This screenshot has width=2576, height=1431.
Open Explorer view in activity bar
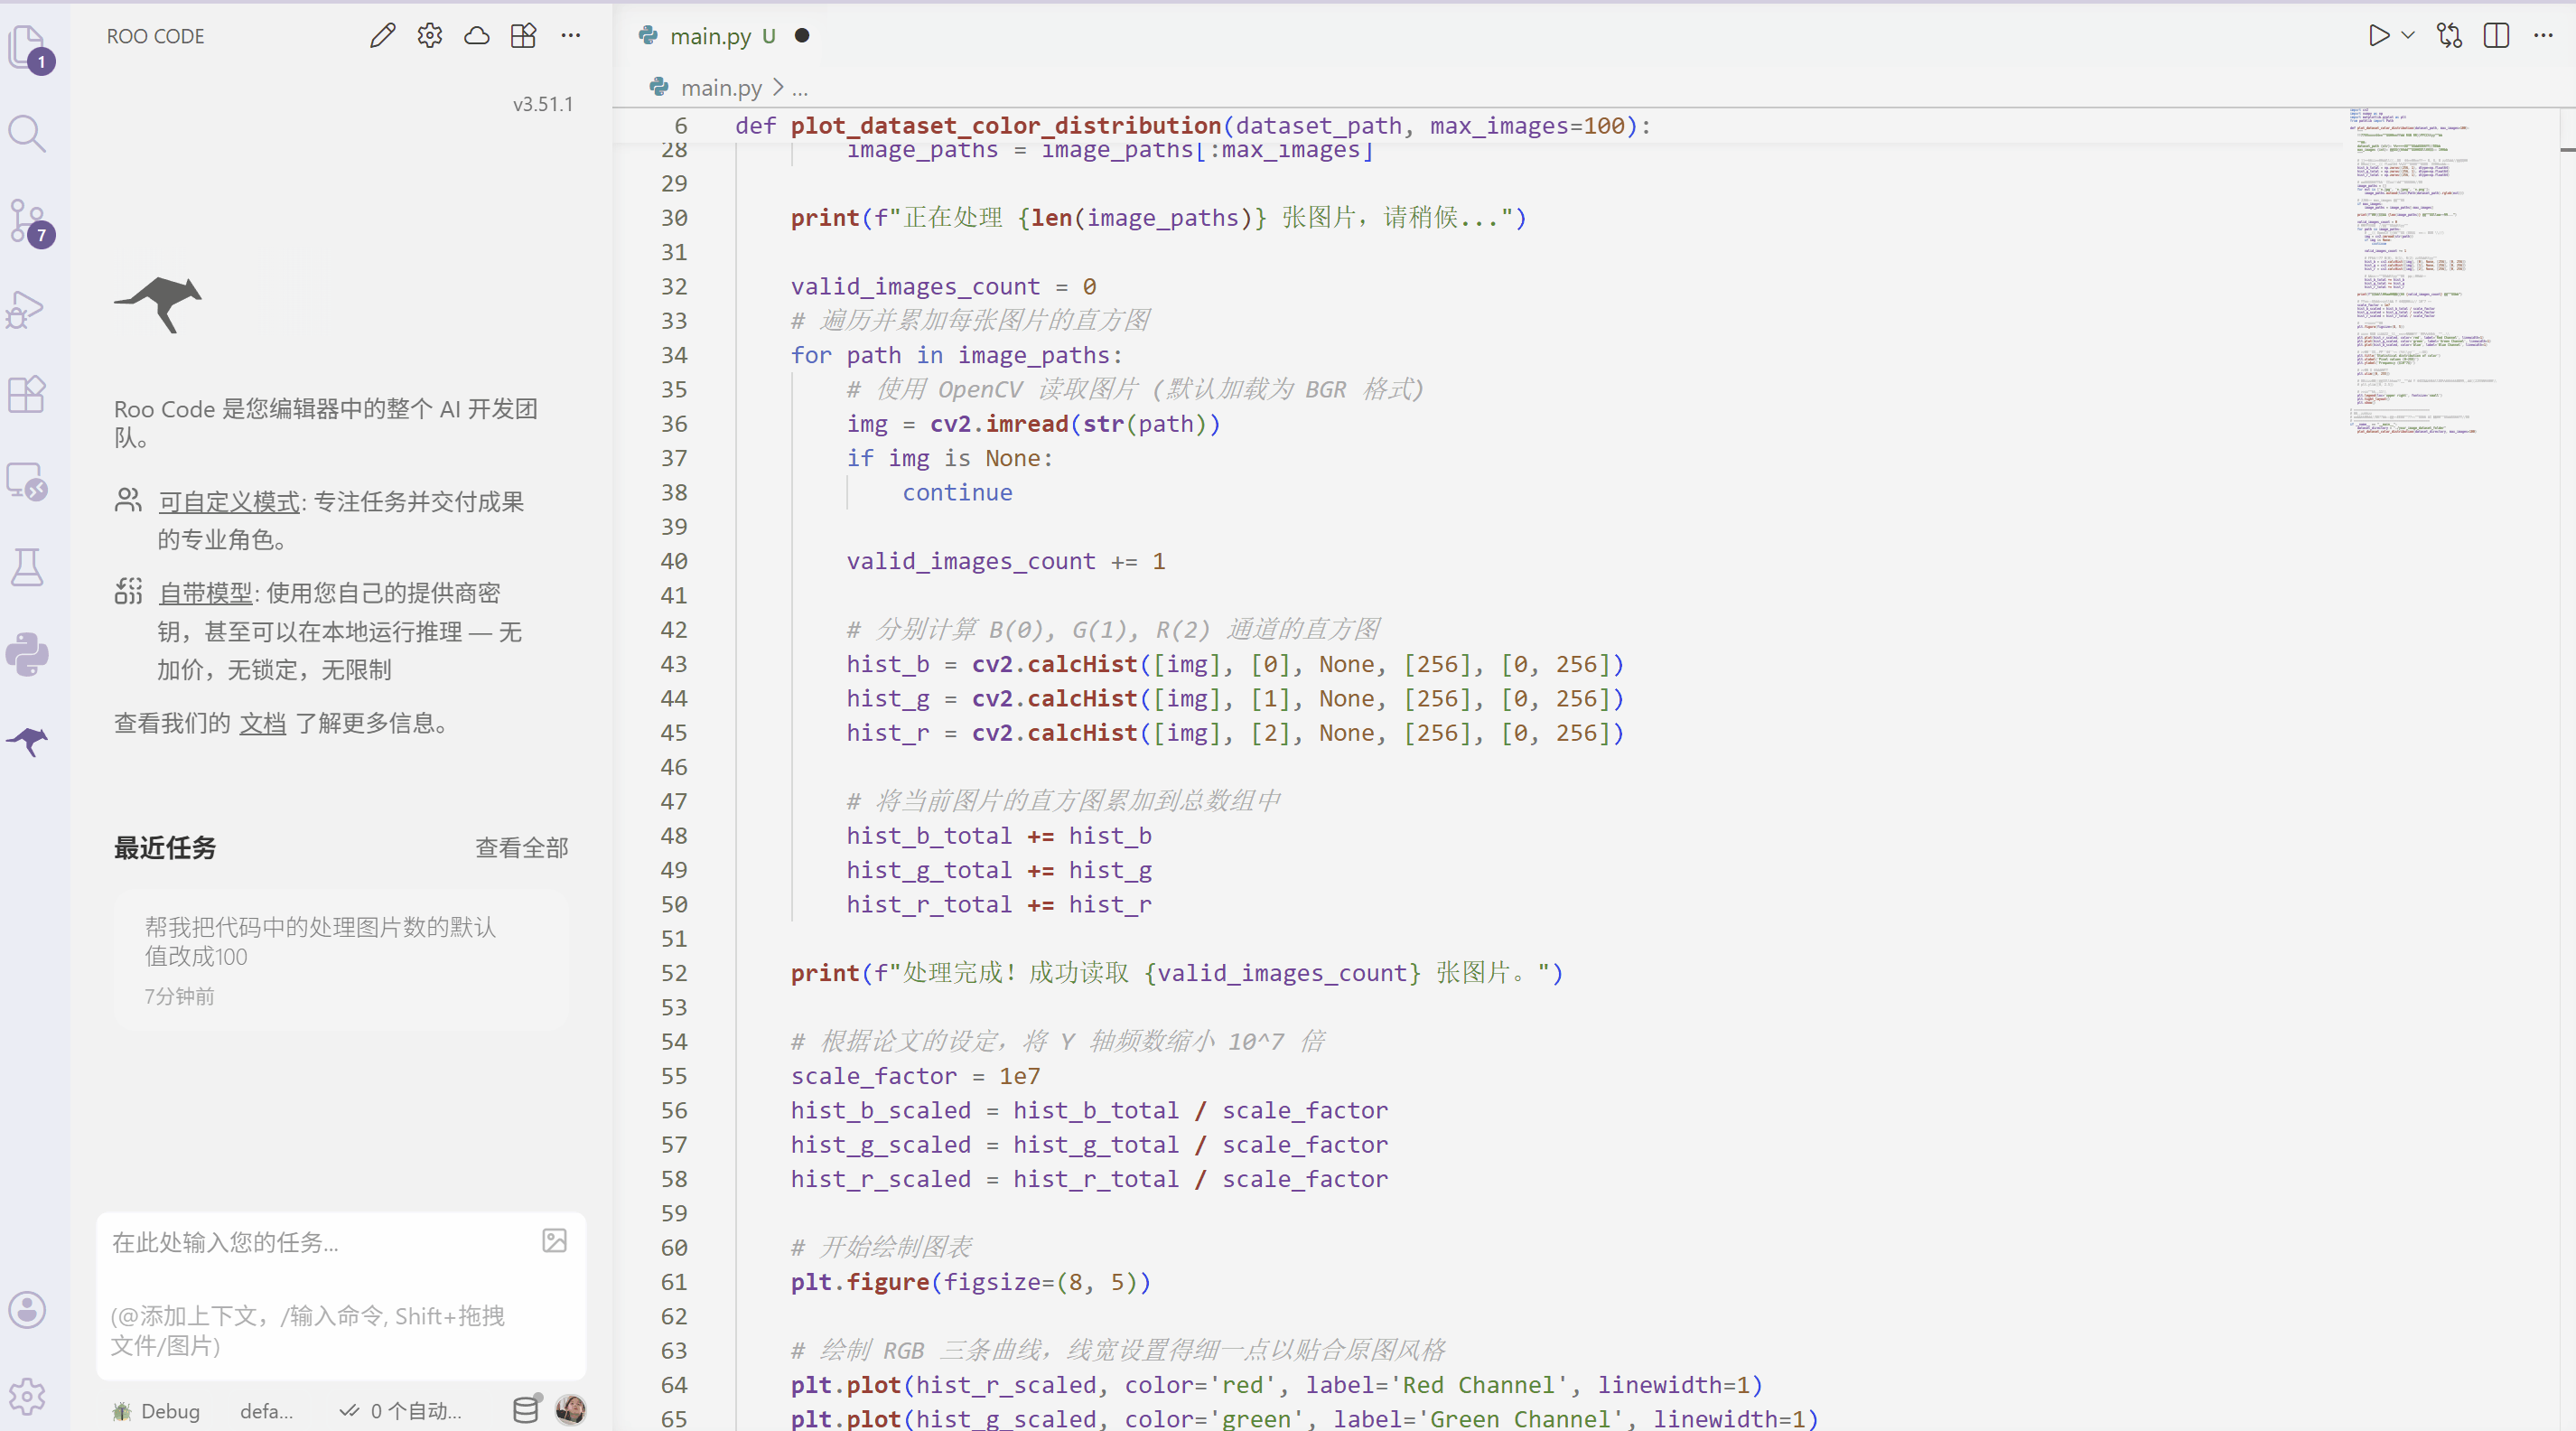tap(27, 46)
